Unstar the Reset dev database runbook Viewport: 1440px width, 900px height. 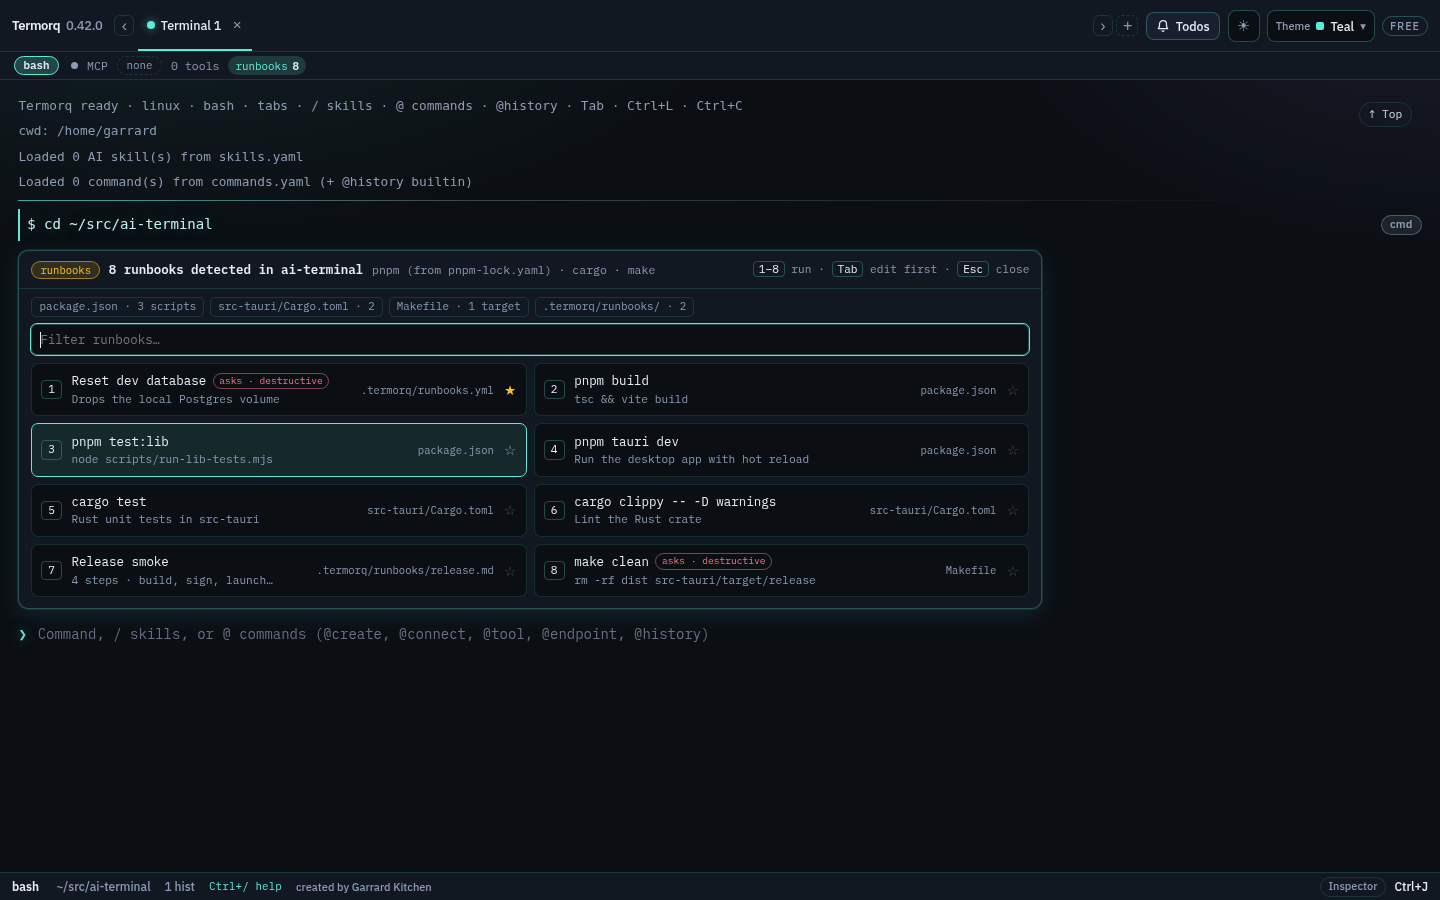(510, 390)
